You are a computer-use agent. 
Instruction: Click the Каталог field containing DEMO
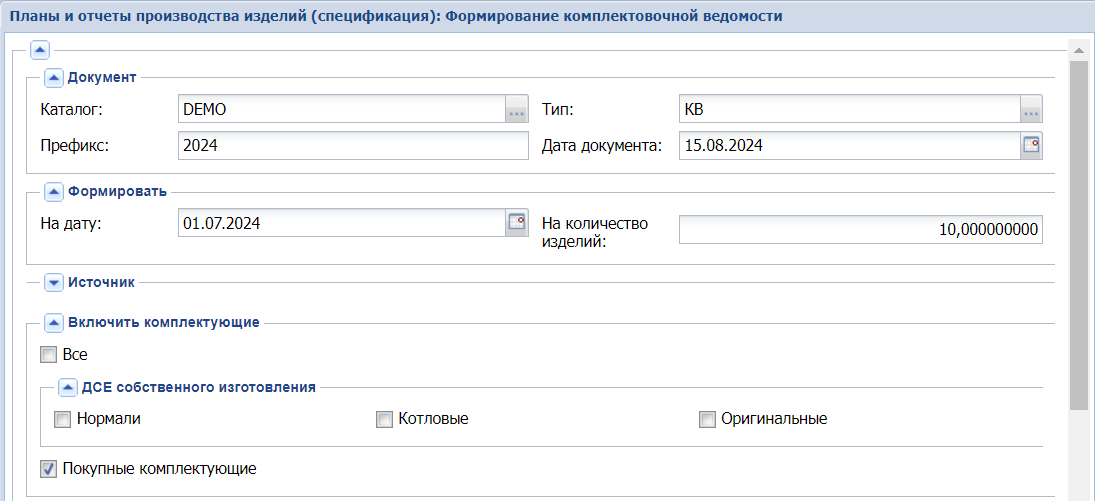pos(340,109)
